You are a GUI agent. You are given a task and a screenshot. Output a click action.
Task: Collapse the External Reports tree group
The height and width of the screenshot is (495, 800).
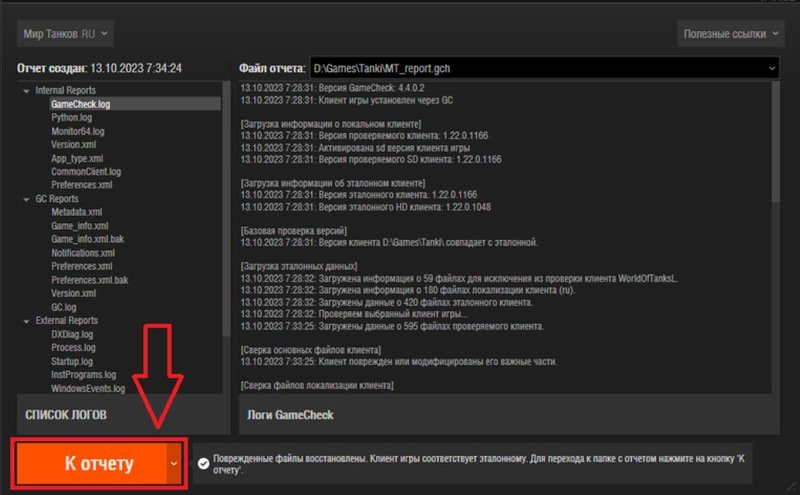click(27, 321)
